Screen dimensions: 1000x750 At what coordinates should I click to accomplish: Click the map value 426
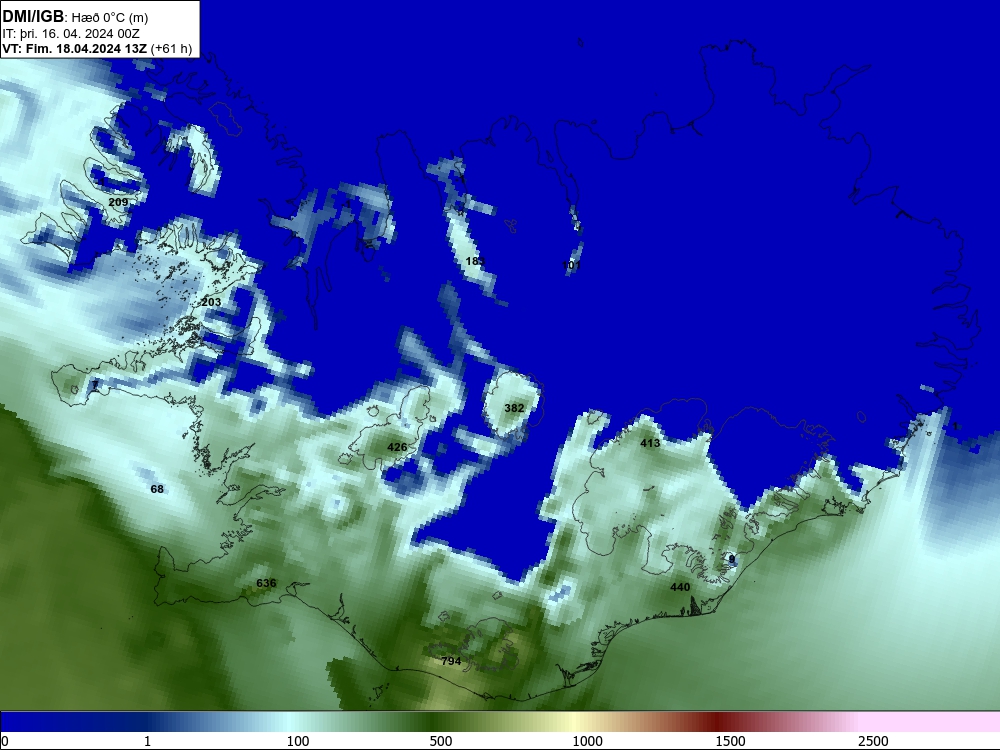[397, 447]
